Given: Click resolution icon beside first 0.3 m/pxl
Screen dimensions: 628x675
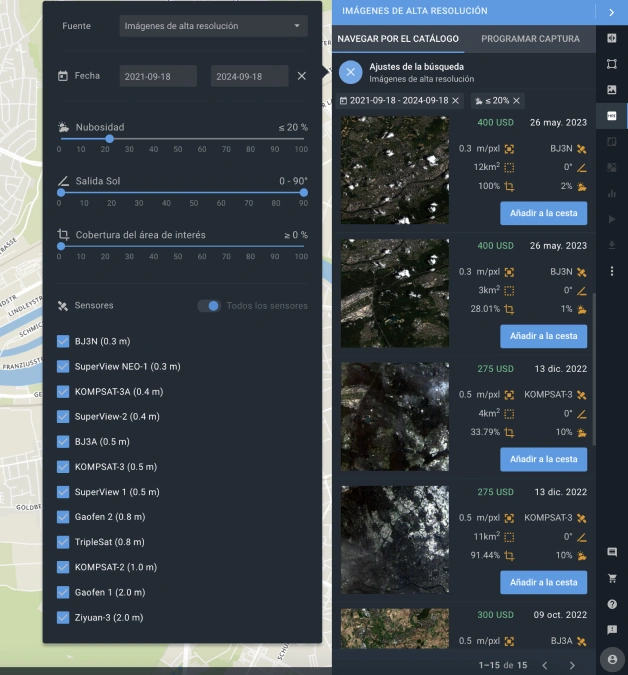Looking at the screenshot, I should (509, 149).
